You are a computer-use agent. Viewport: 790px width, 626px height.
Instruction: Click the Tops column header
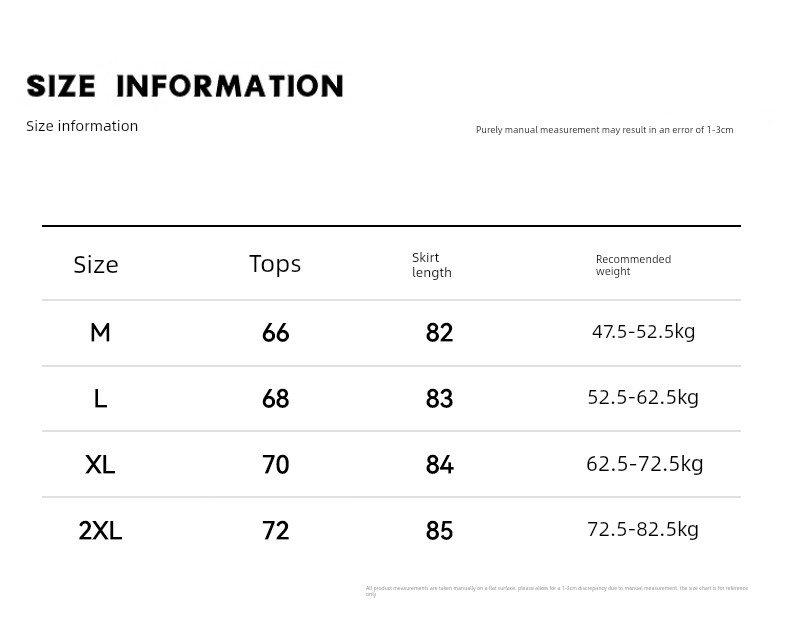275,265
